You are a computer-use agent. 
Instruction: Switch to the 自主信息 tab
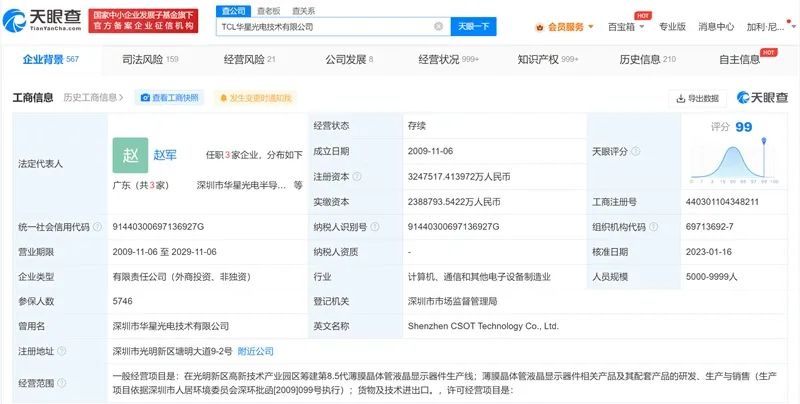click(x=739, y=59)
